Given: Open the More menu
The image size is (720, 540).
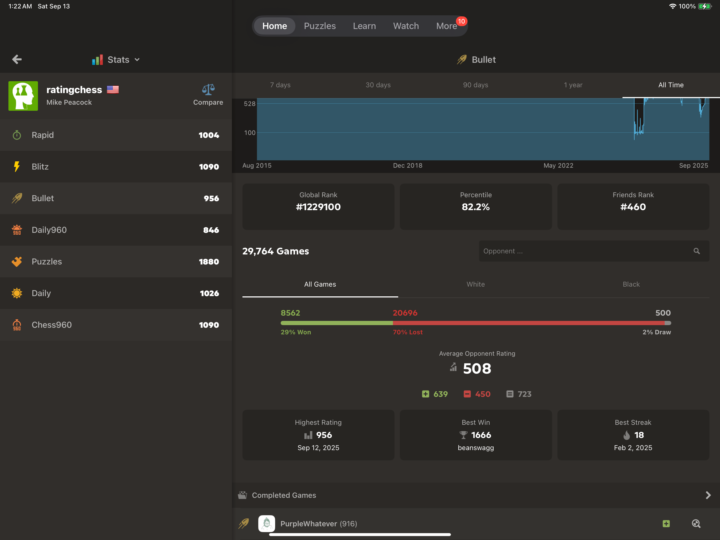Looking at the screenshot, I should click(446, 26).
